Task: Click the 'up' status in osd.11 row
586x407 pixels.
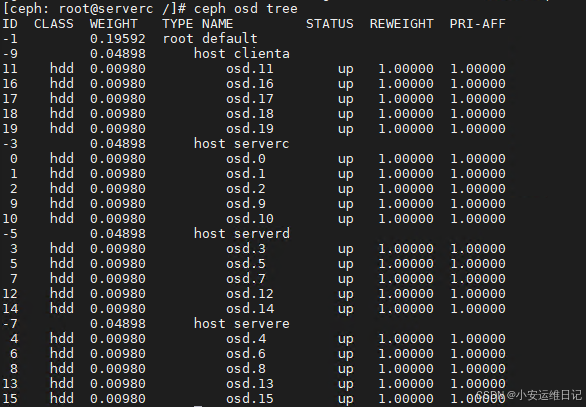Action: (x=345, y=70)
